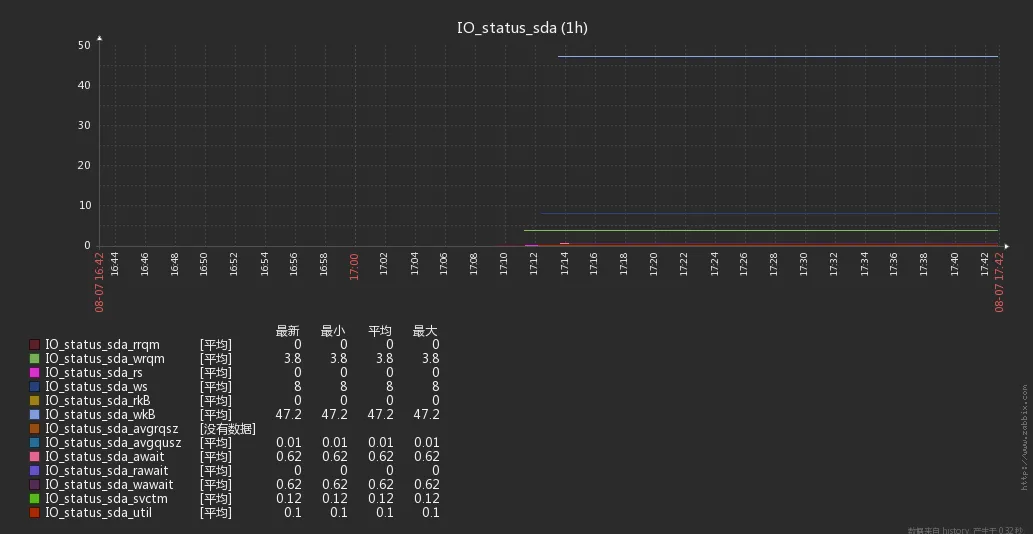This screenshot has height=534, width=1033.
Task: Click the green IO_status_sda_wrqm legend swatch
Action: (x=34, y=359)
